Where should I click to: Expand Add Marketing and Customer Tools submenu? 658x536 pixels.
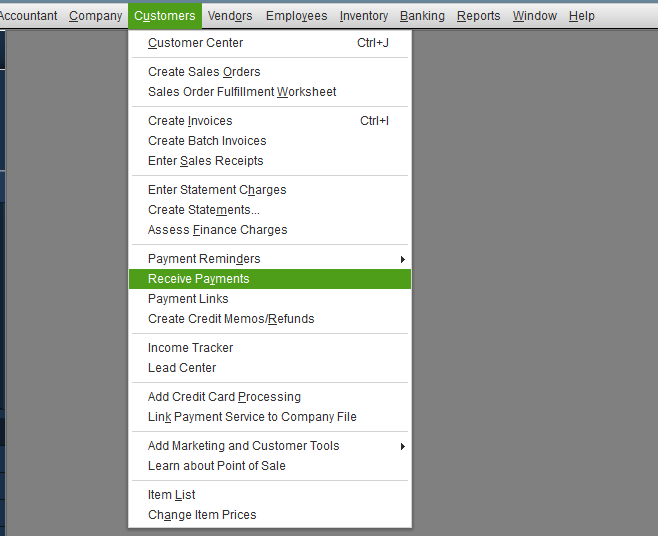tap(402, 446)
